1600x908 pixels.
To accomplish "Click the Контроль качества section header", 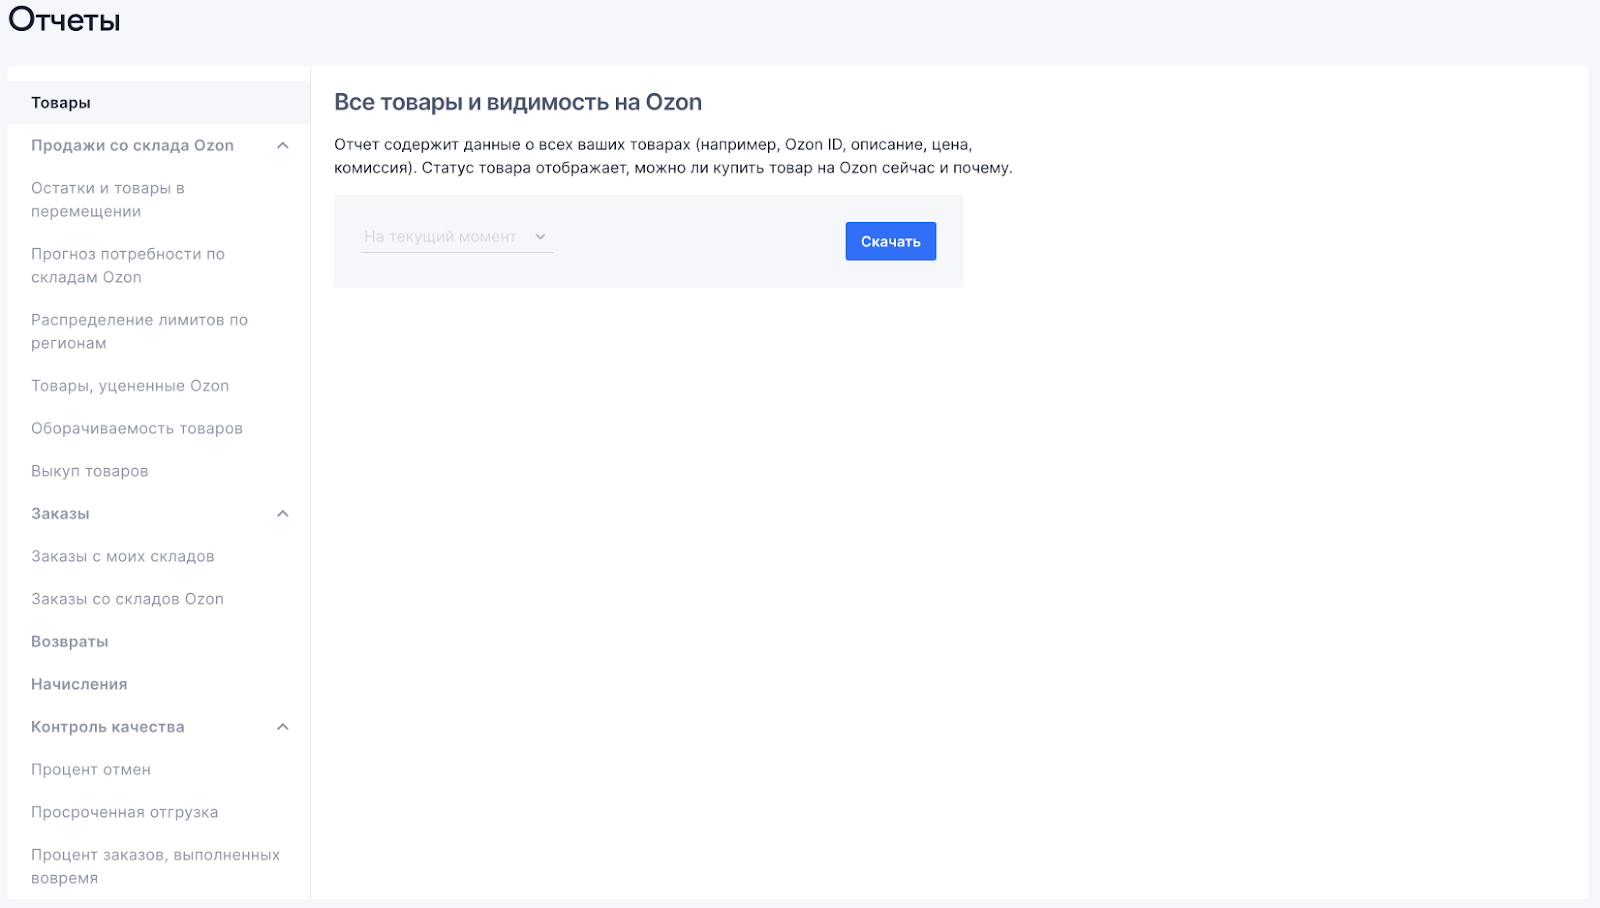I will tap(108, 727).
